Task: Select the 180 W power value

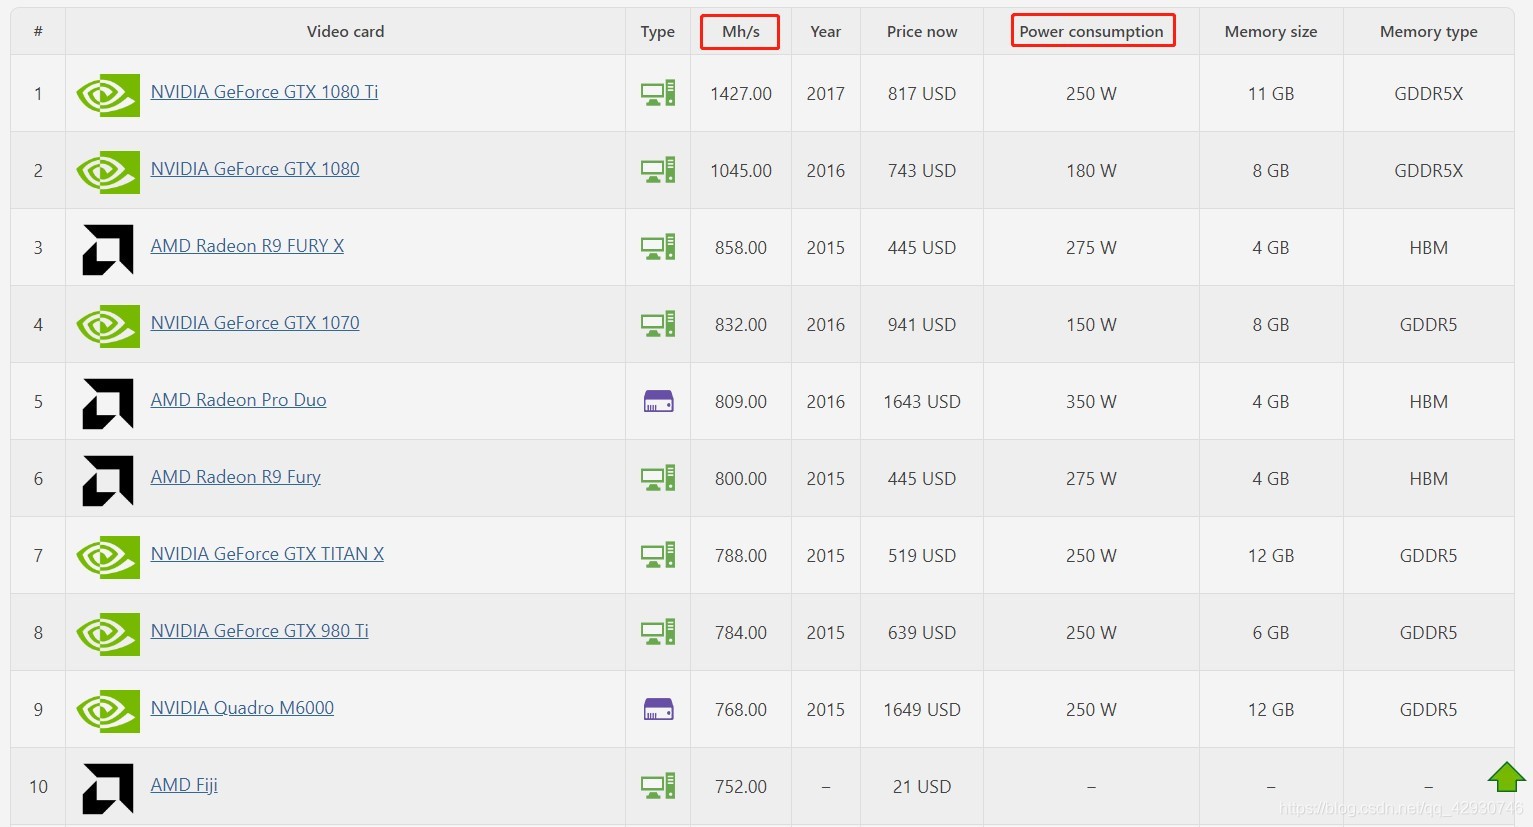Action: coord(1091,171)
